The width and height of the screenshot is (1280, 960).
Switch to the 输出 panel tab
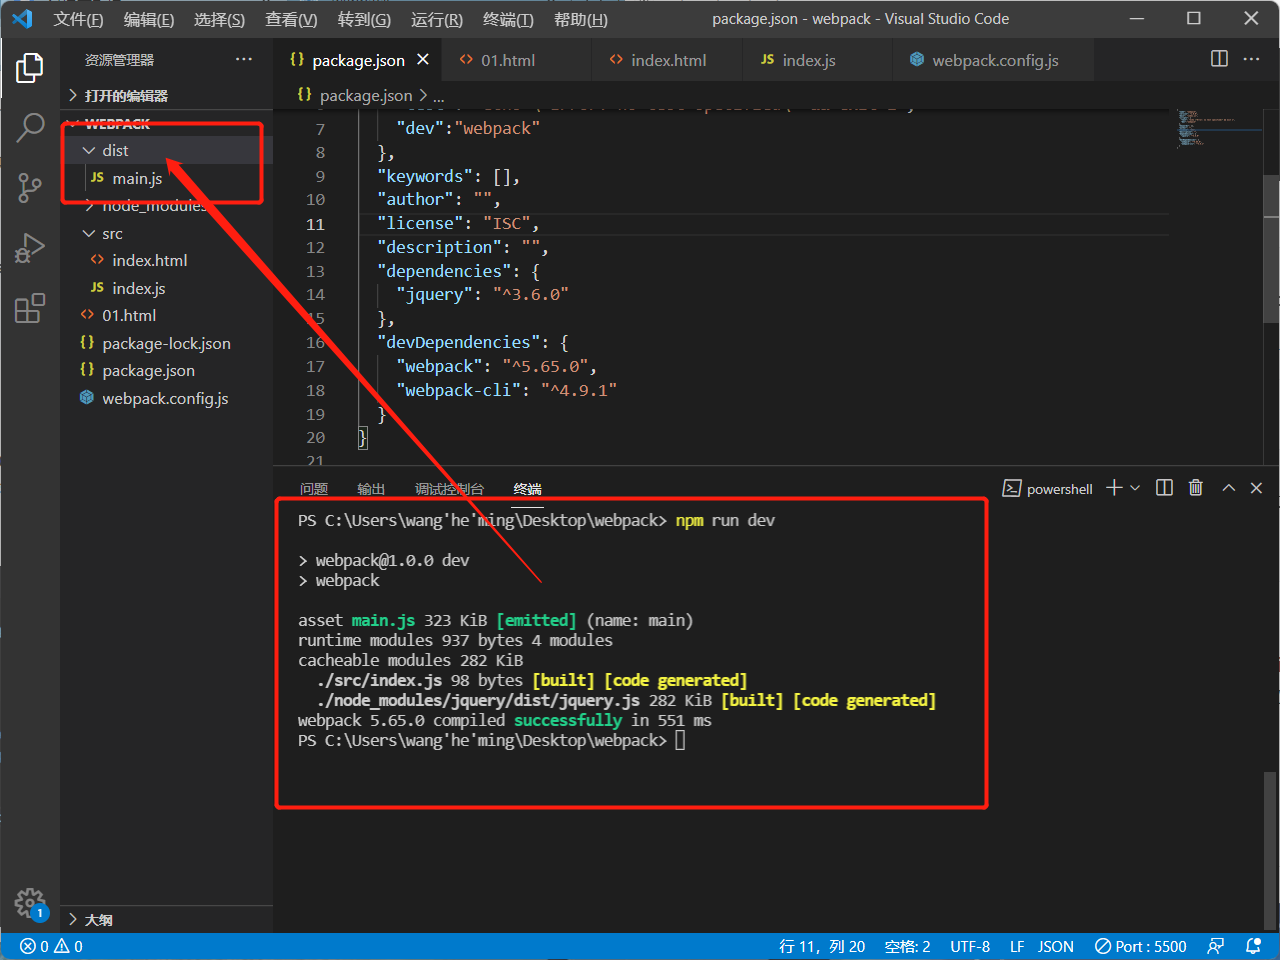pos(371,489)
